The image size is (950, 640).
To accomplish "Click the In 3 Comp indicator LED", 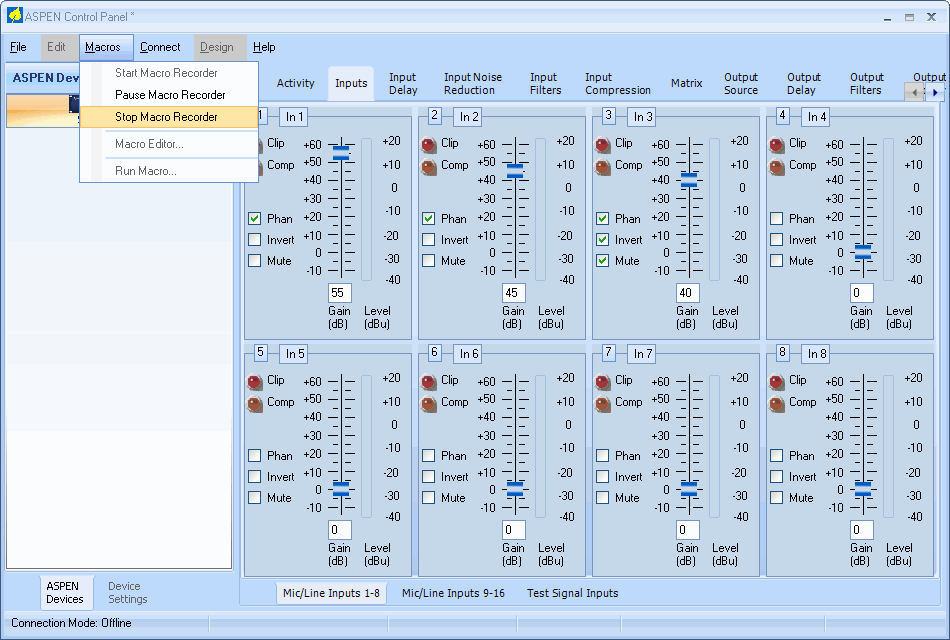I will click(x=603, y=167).
